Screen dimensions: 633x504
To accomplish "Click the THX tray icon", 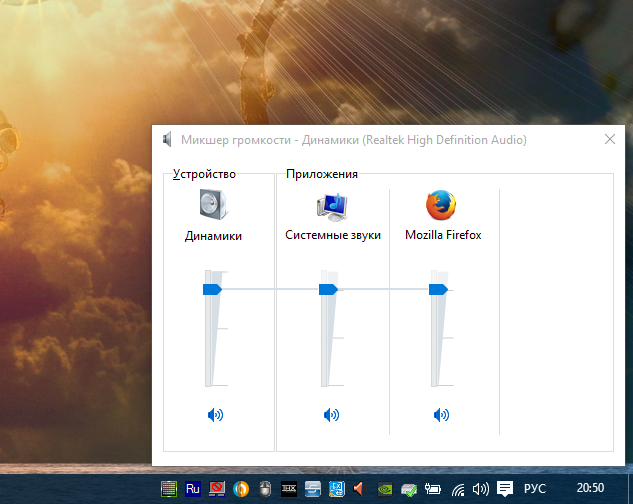I will [289, 489].
